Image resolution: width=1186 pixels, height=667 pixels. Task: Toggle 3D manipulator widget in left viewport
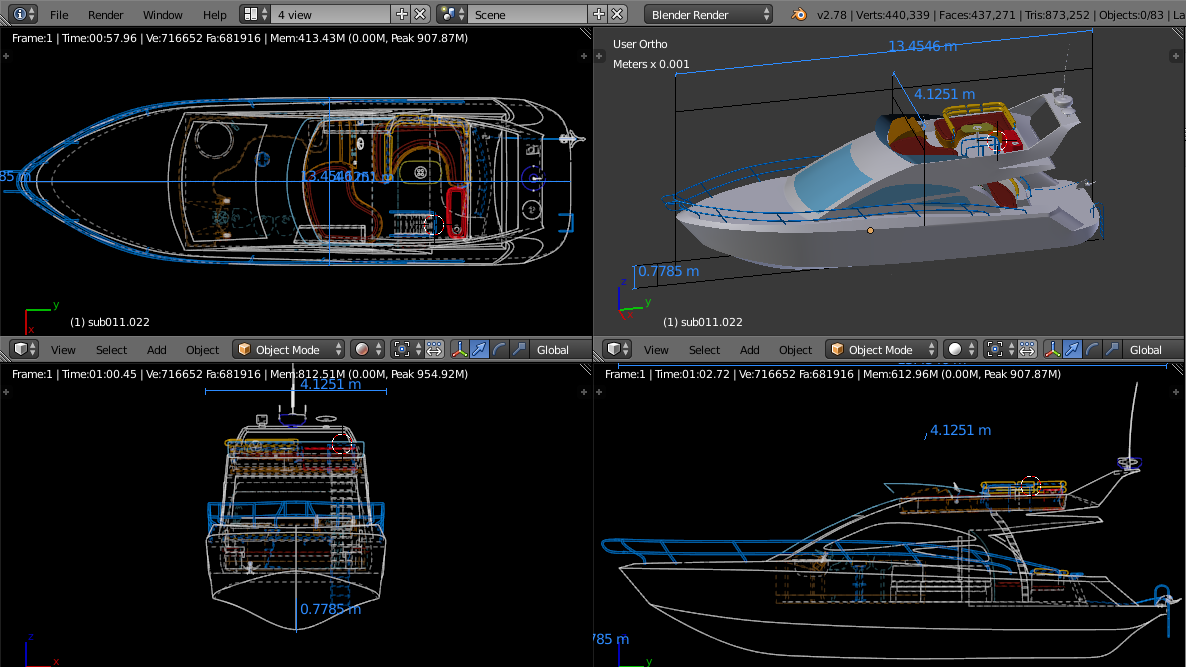click(459, 349)
